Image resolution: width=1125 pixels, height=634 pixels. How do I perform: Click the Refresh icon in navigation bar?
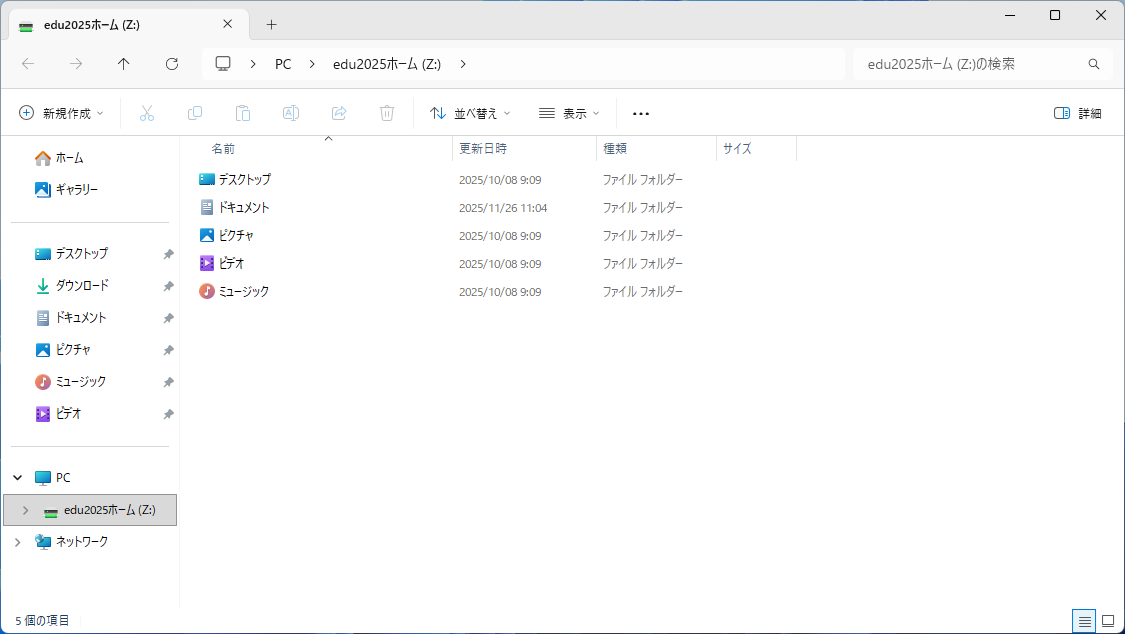[172, 64]
